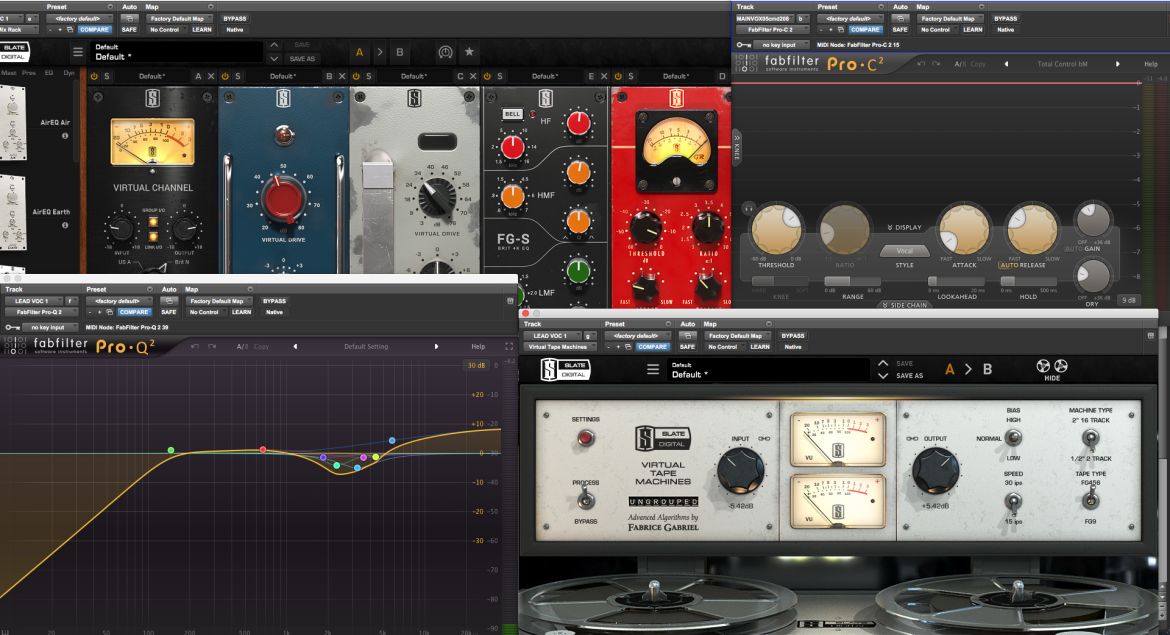Click the round dial icon beside the star
This screenshot has width=1170, height=635.
click(445, 52)
